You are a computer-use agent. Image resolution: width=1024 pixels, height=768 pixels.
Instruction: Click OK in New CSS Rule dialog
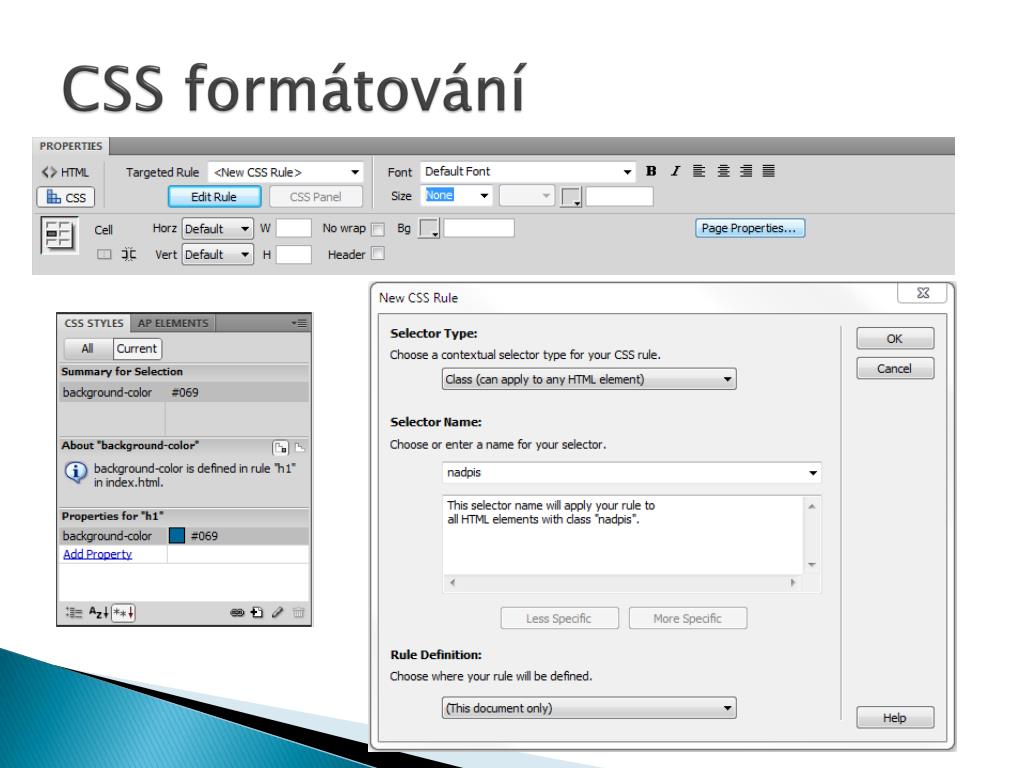[x=895, y=339]
